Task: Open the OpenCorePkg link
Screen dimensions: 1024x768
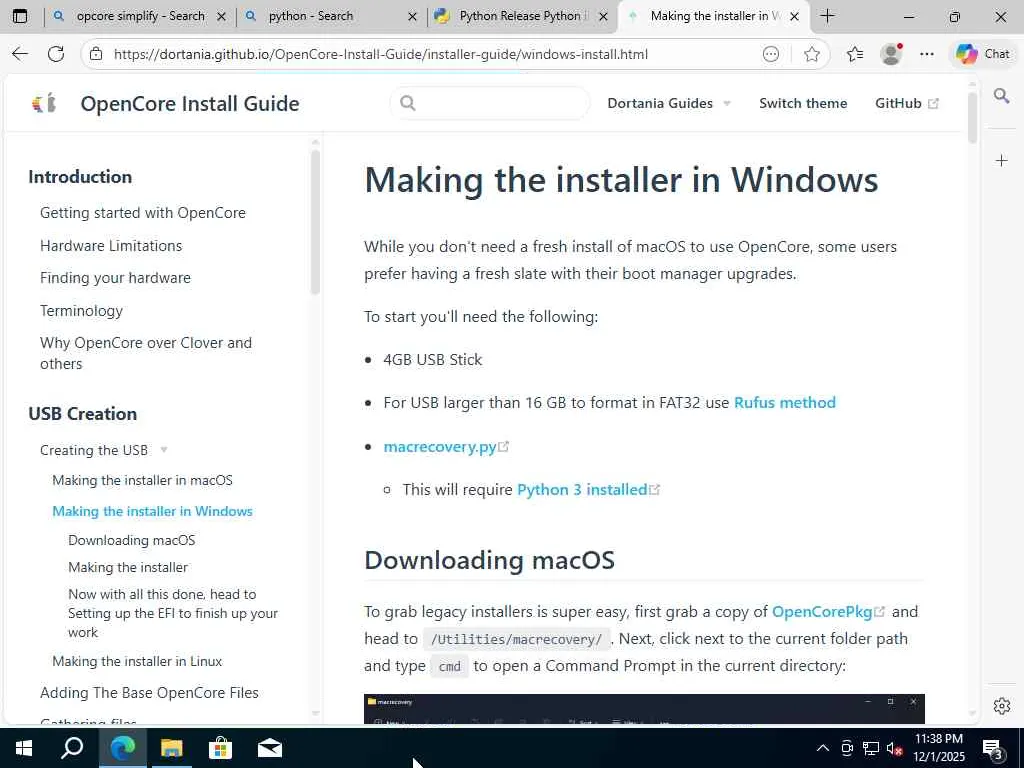Action: [x=828, y=612]
